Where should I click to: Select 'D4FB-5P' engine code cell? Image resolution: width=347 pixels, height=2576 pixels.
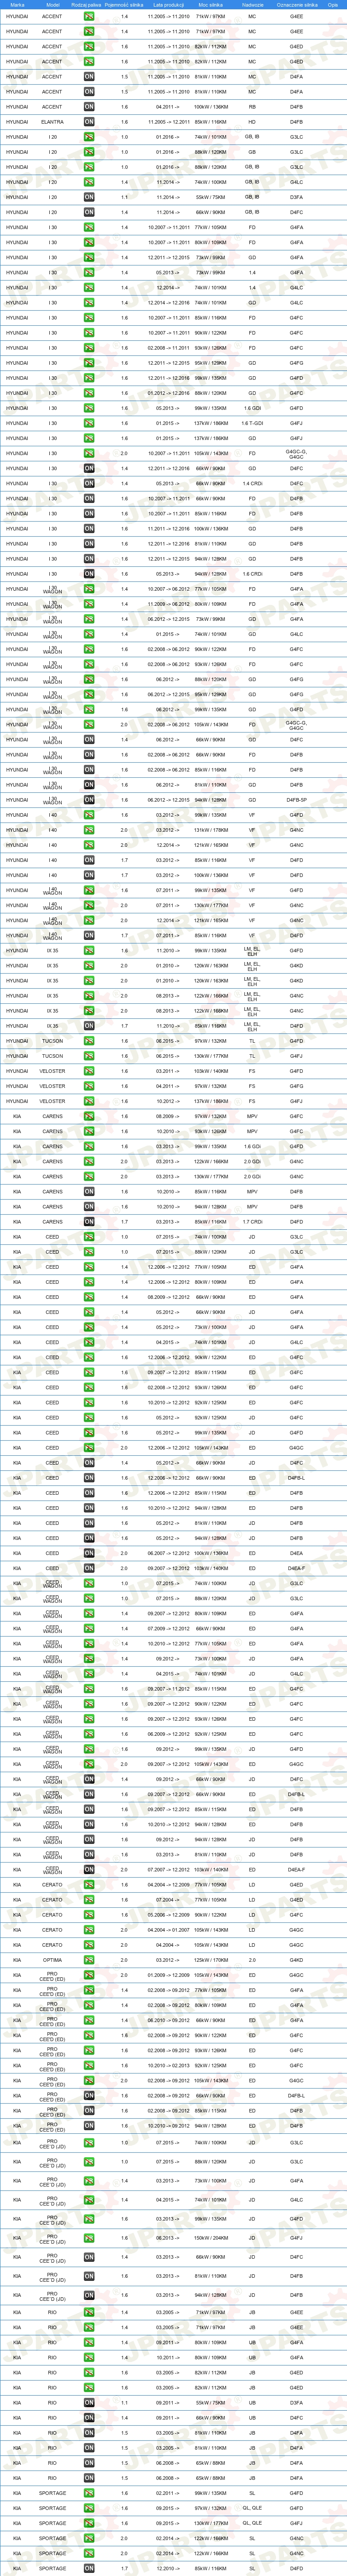[x=296, y=800]
